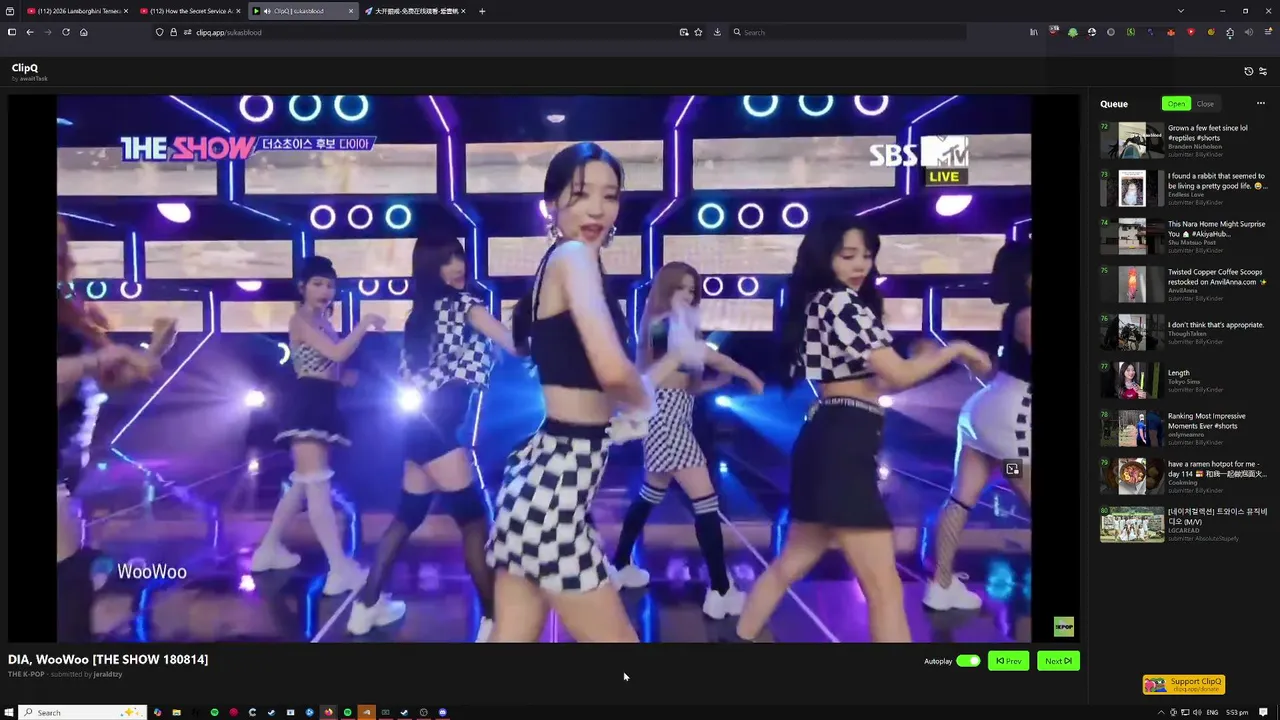Click the site padlock icon

(173, 32)
